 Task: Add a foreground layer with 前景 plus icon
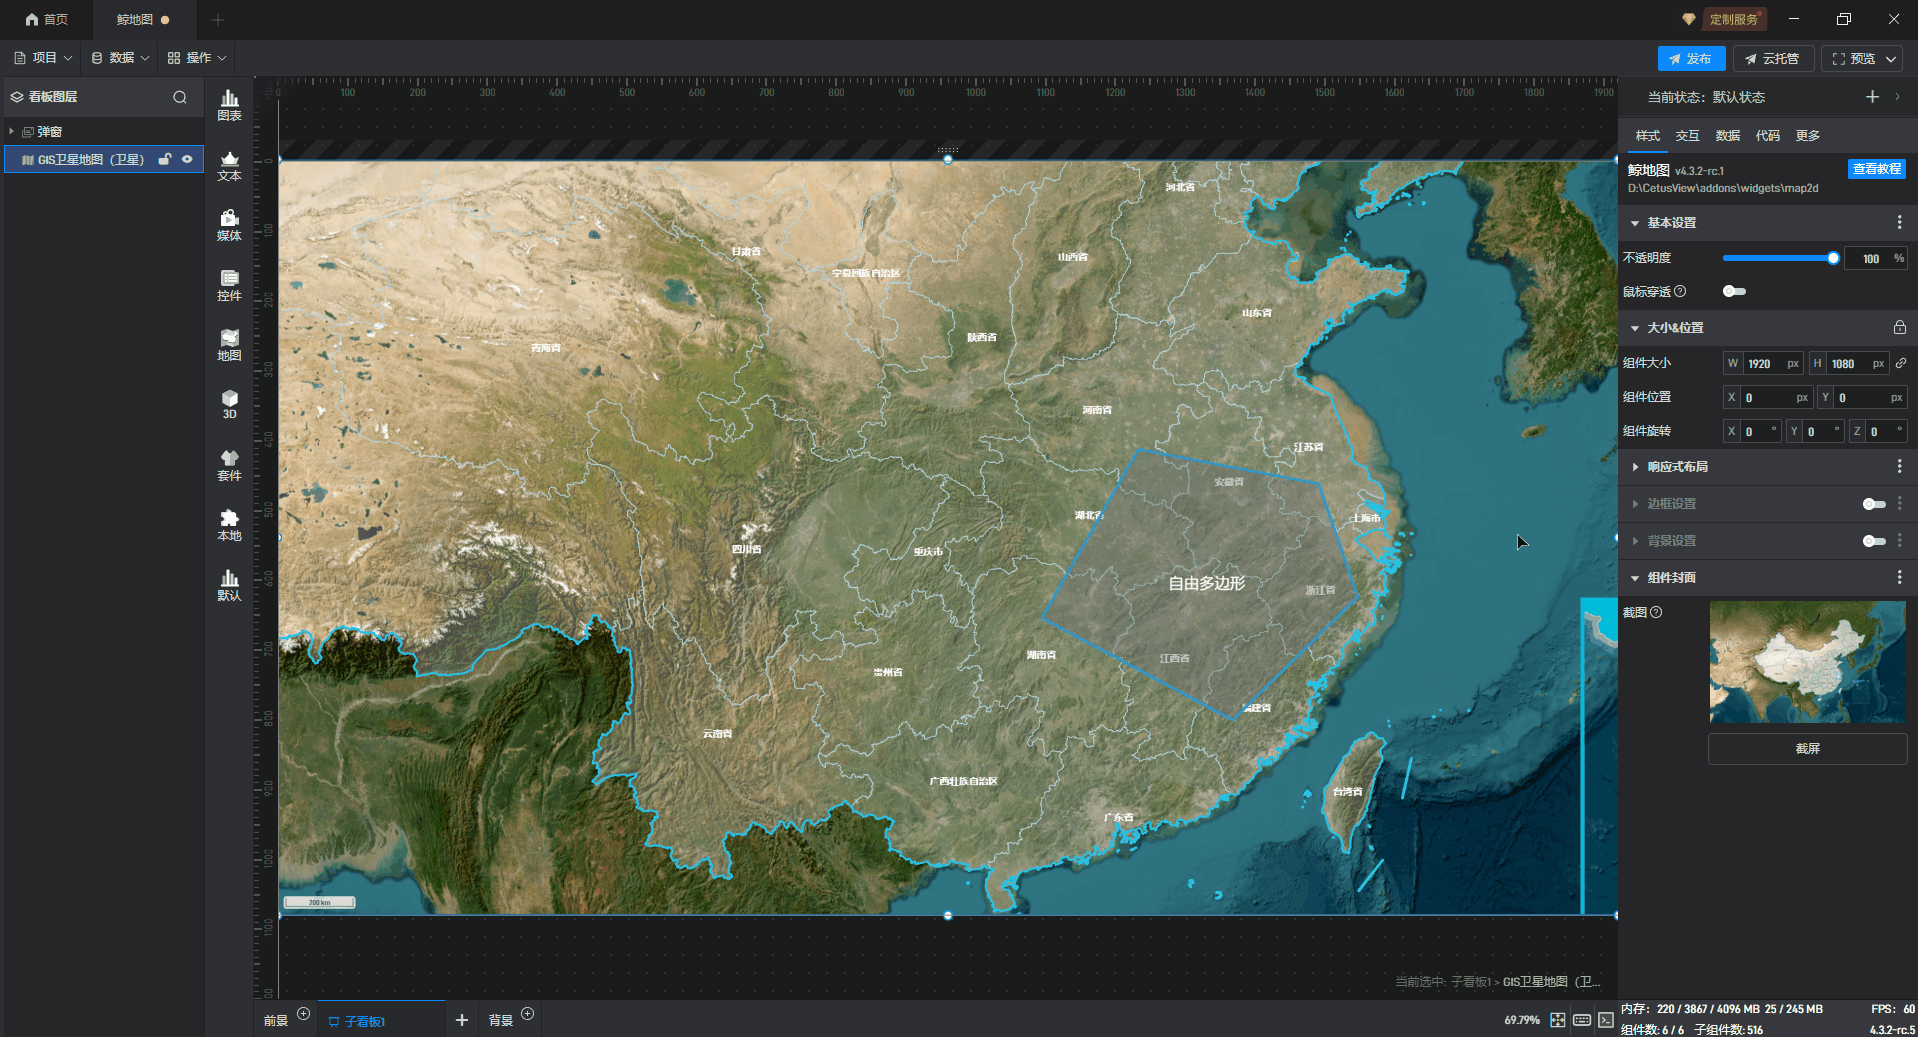(x=304, y=1014)
